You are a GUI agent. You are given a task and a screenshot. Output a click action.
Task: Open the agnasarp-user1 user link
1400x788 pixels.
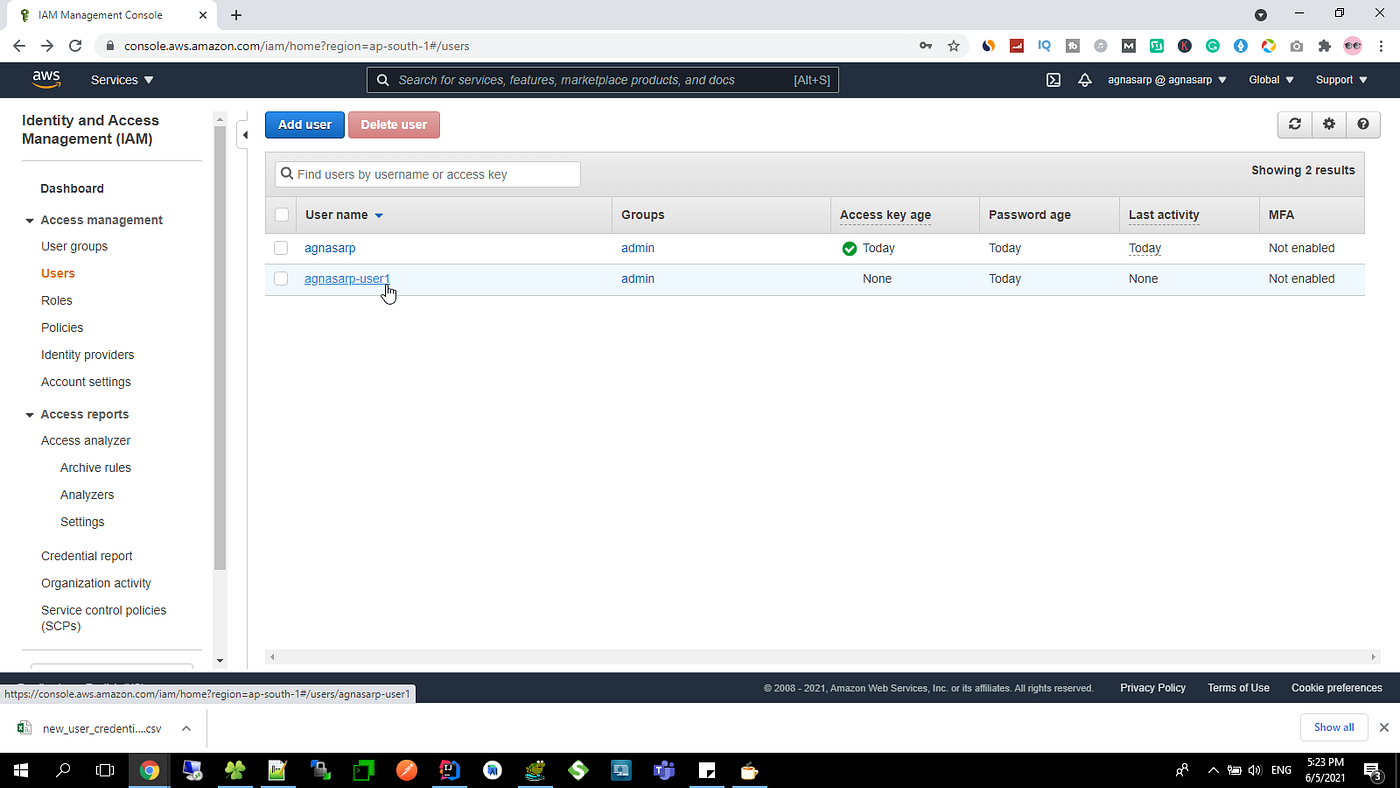[x=347, y=279]
